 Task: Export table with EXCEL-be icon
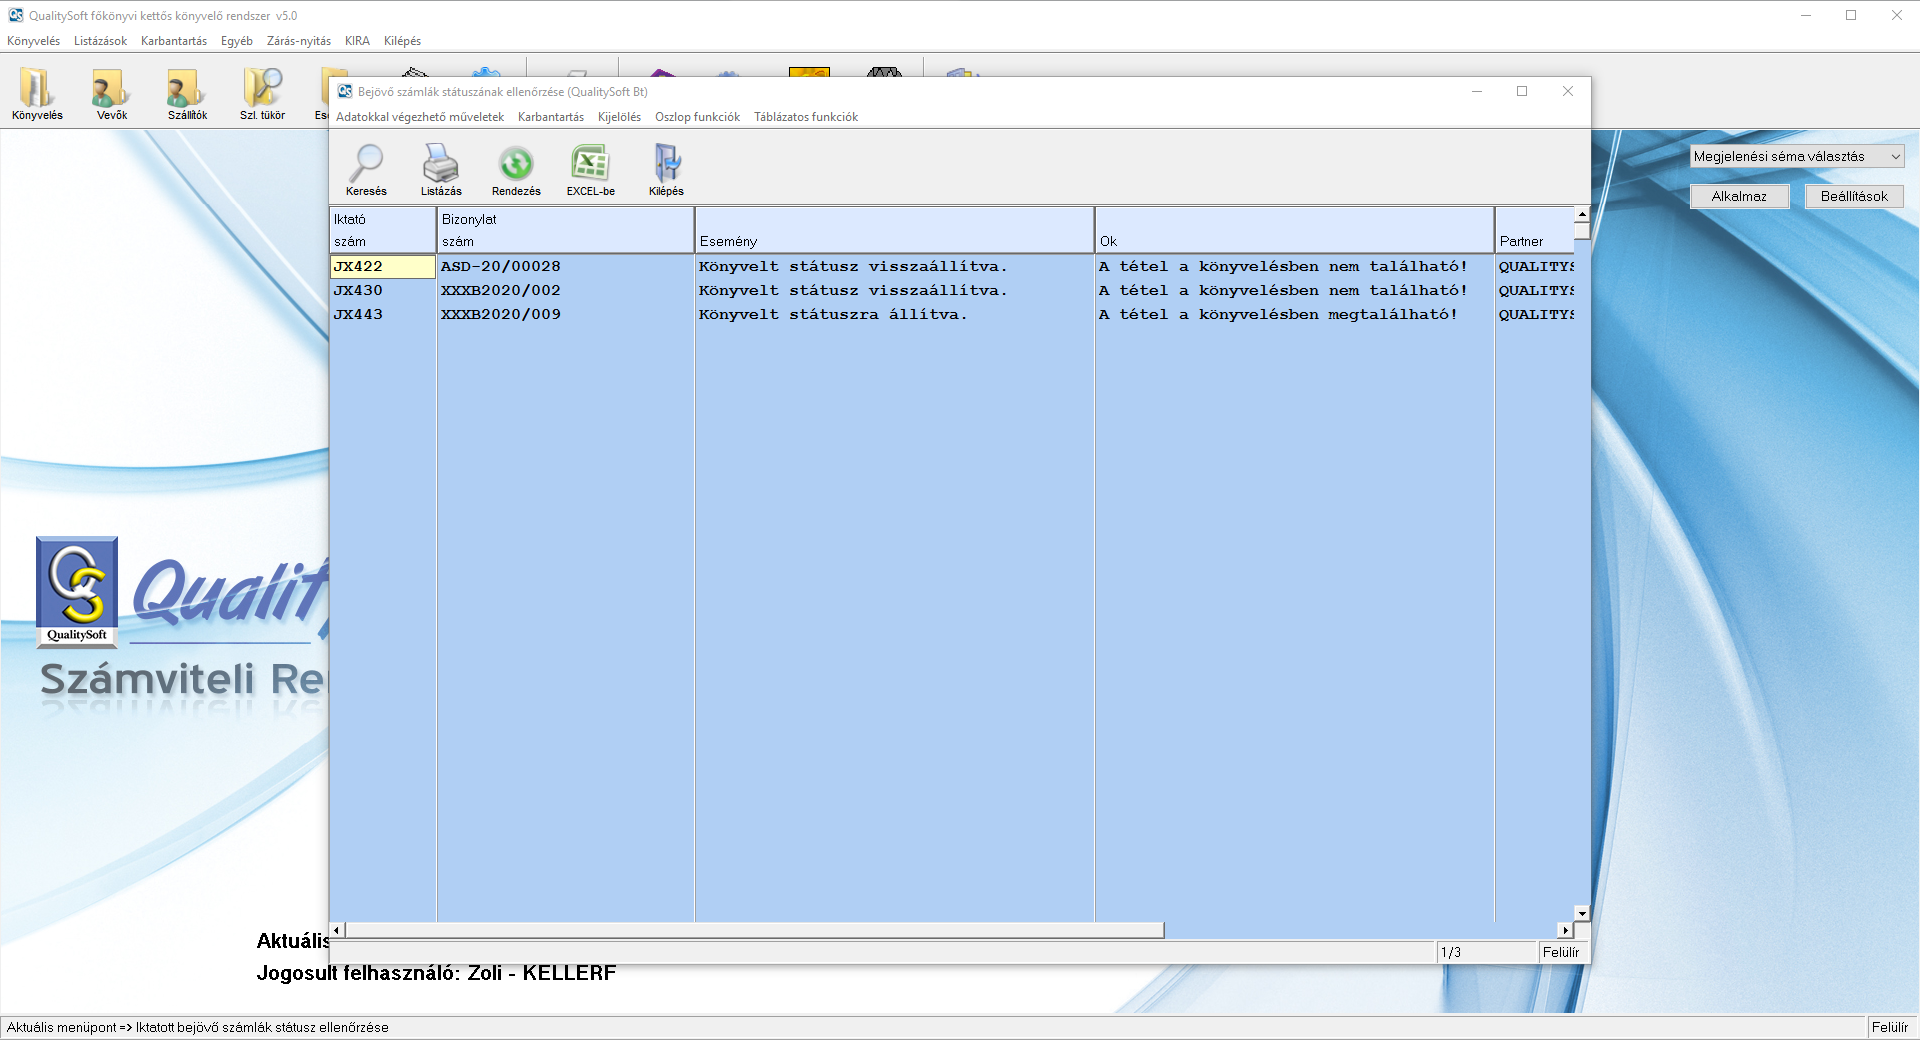click(x=590, y=168)
